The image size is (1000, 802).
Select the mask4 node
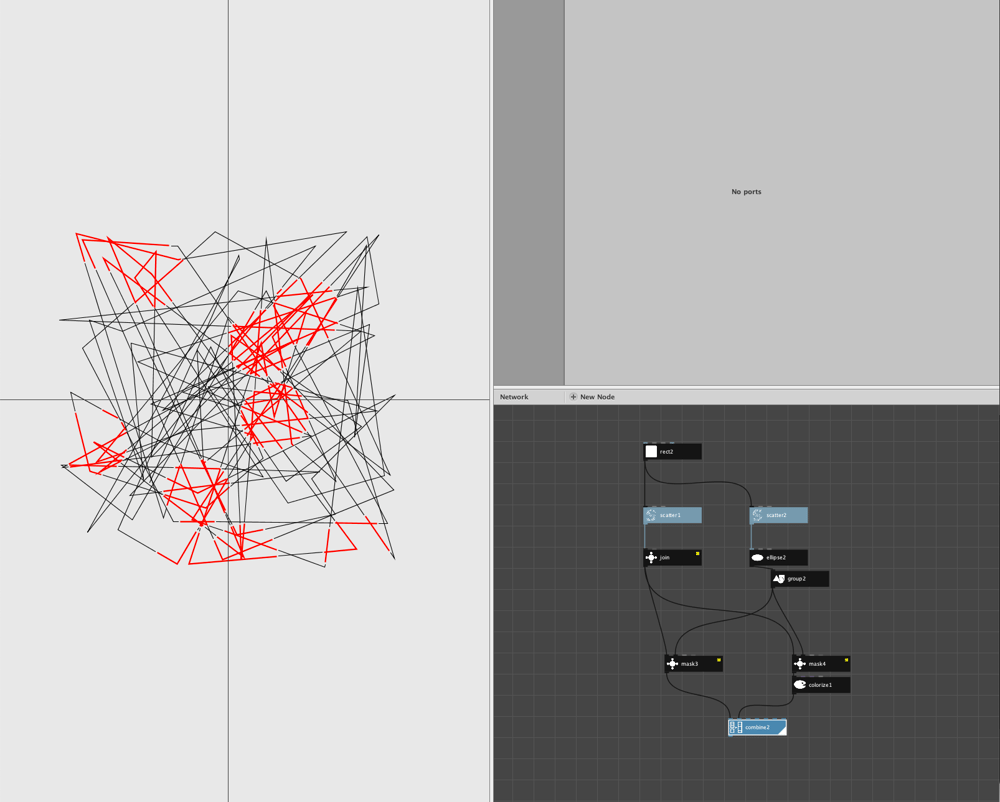tap(821, 664)
